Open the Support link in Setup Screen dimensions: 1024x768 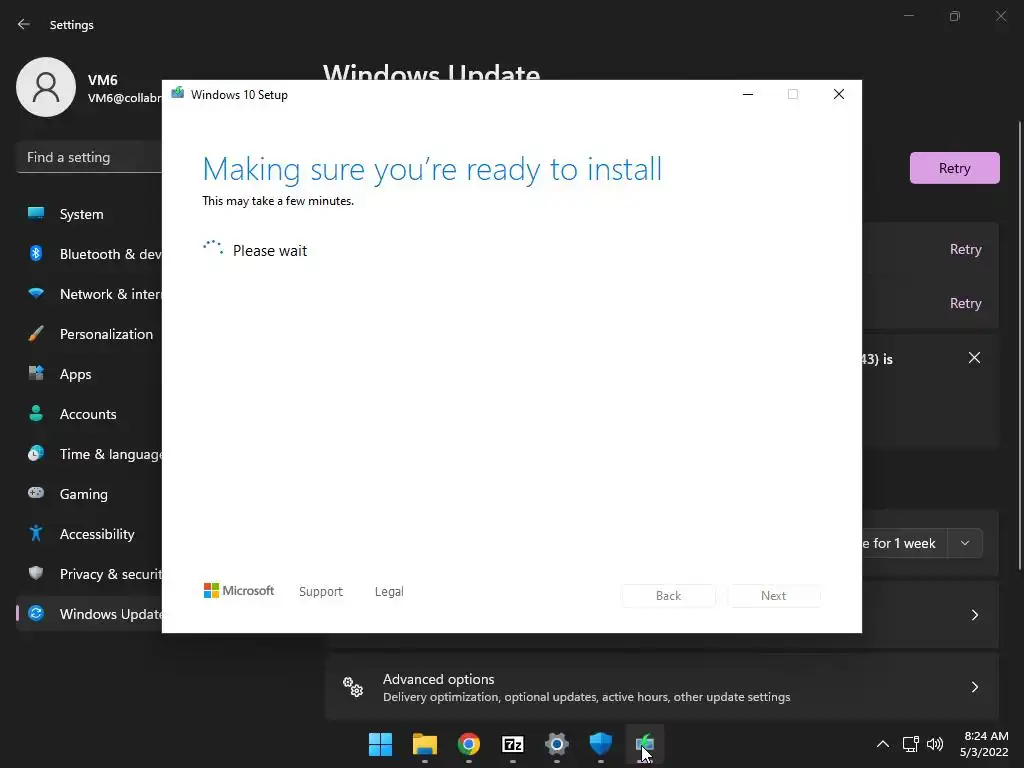click(321, 592)
